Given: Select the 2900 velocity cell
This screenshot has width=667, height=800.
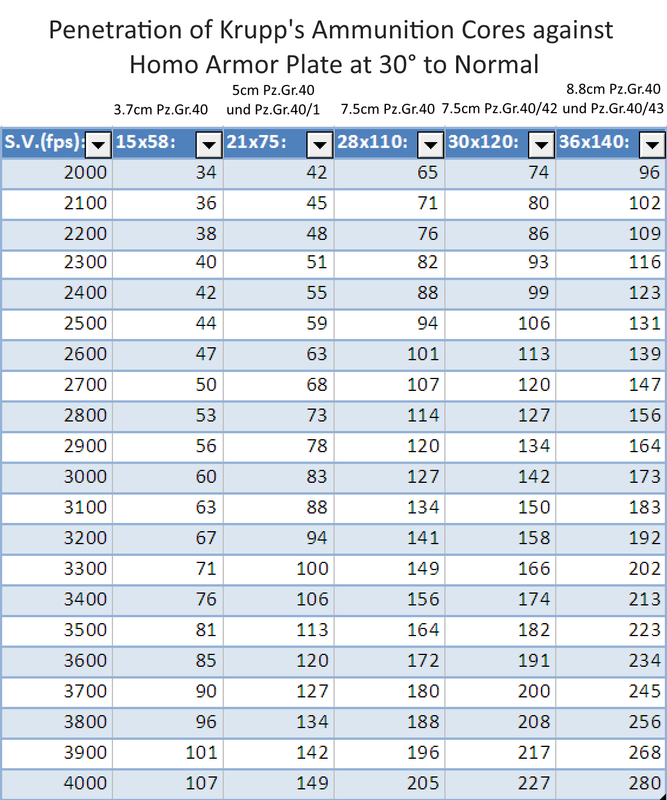Looking at the screenshot, I should (x=57, y=447).
